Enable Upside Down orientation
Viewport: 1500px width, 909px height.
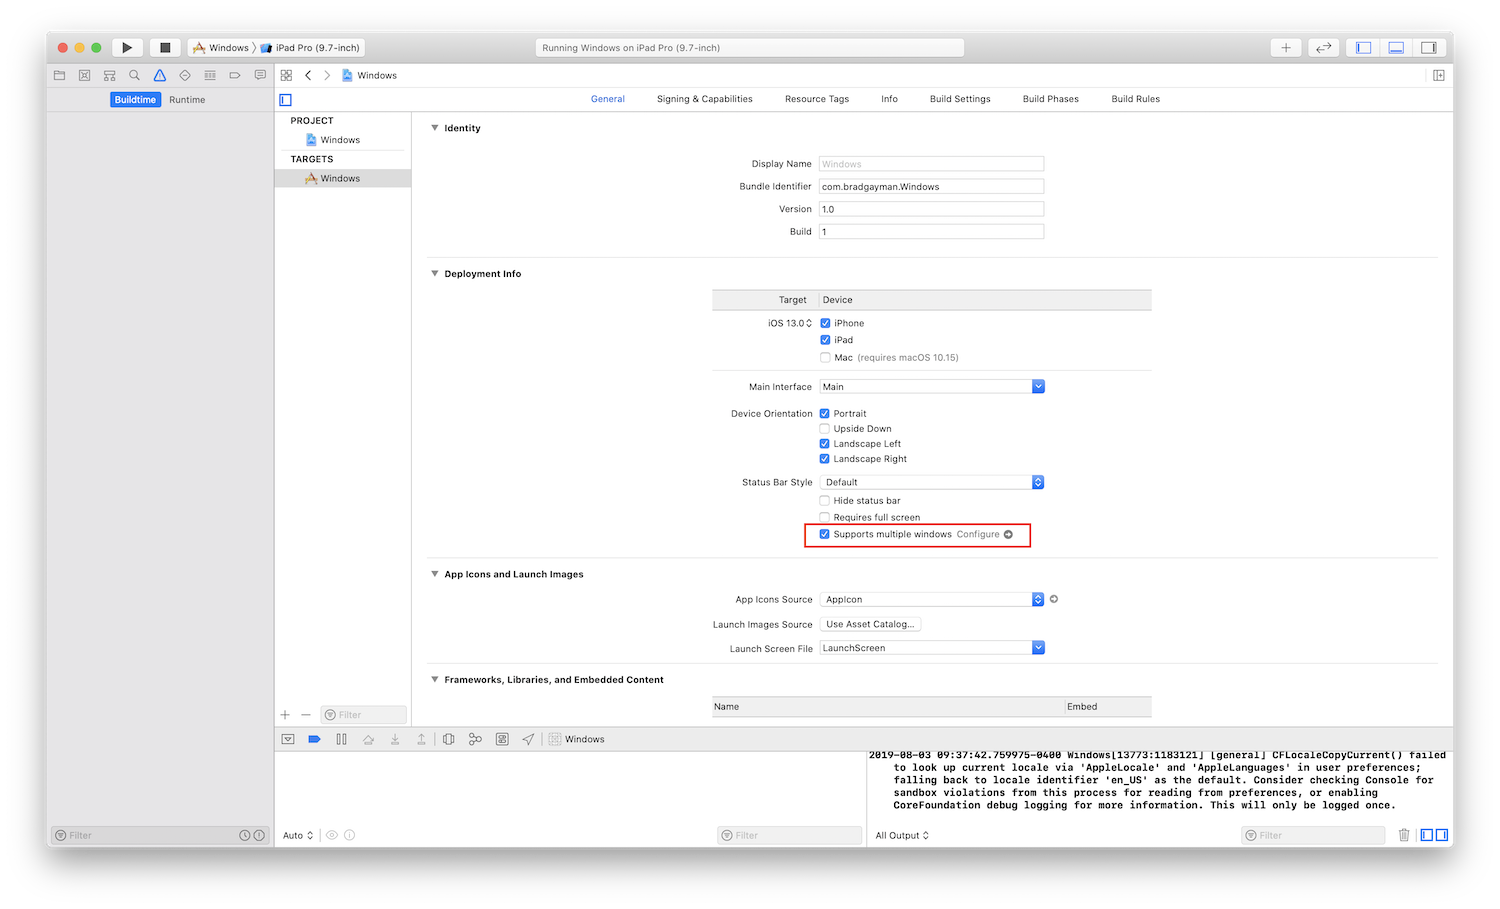825,428
